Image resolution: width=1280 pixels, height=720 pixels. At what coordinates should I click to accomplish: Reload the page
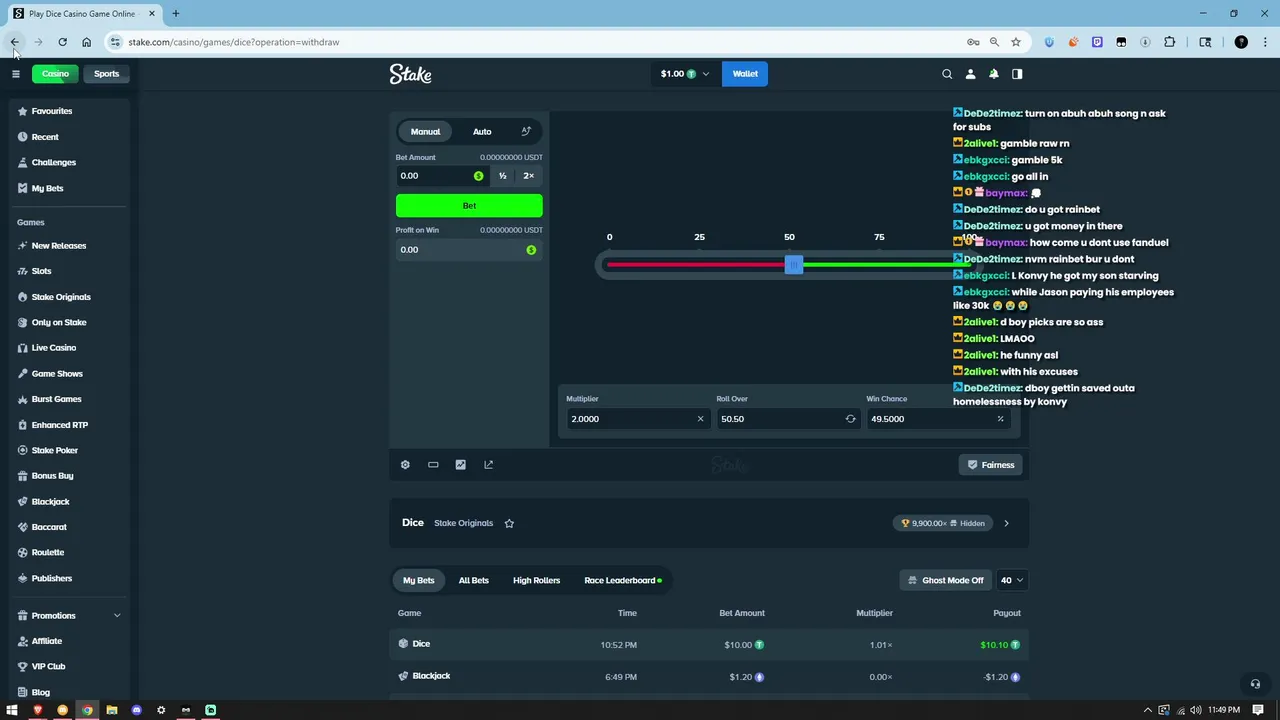(62, 42)
